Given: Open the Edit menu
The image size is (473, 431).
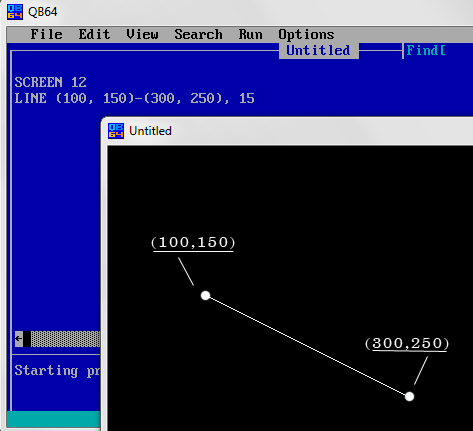Looking at the screenshot, I should pos(94,34).
